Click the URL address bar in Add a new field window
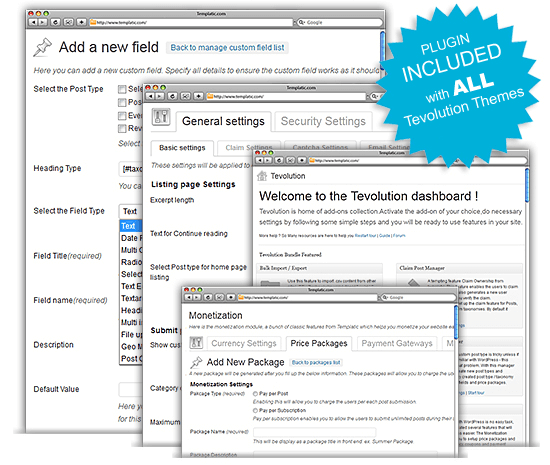 coord(191,22)
